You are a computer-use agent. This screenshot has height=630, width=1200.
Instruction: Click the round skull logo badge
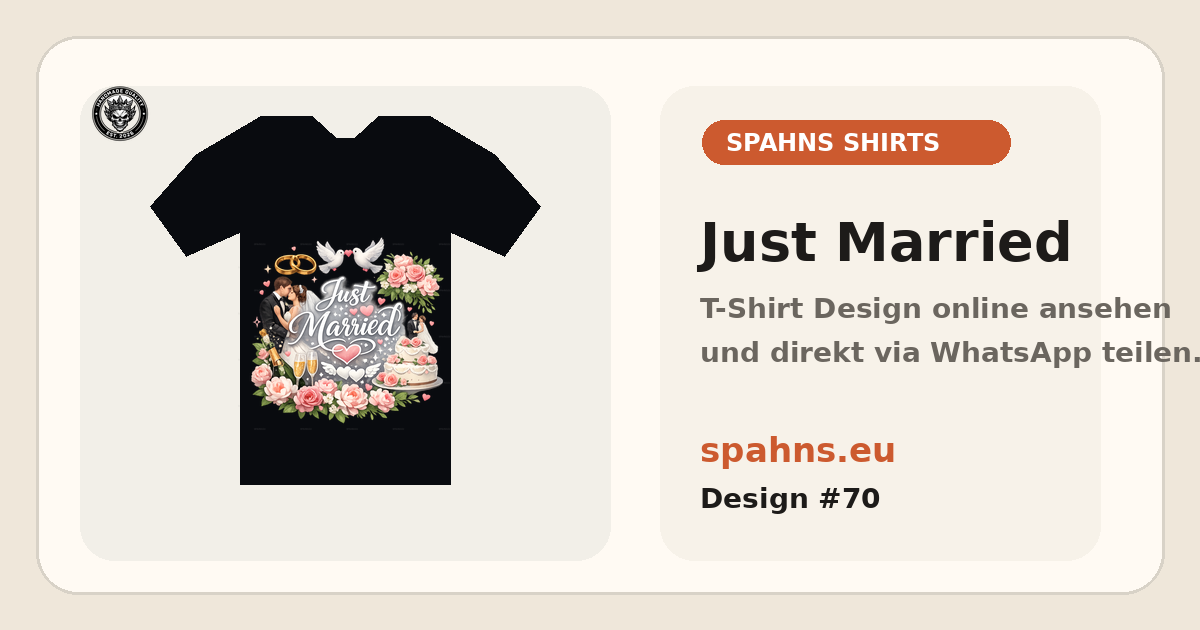[x=120, y=113]
